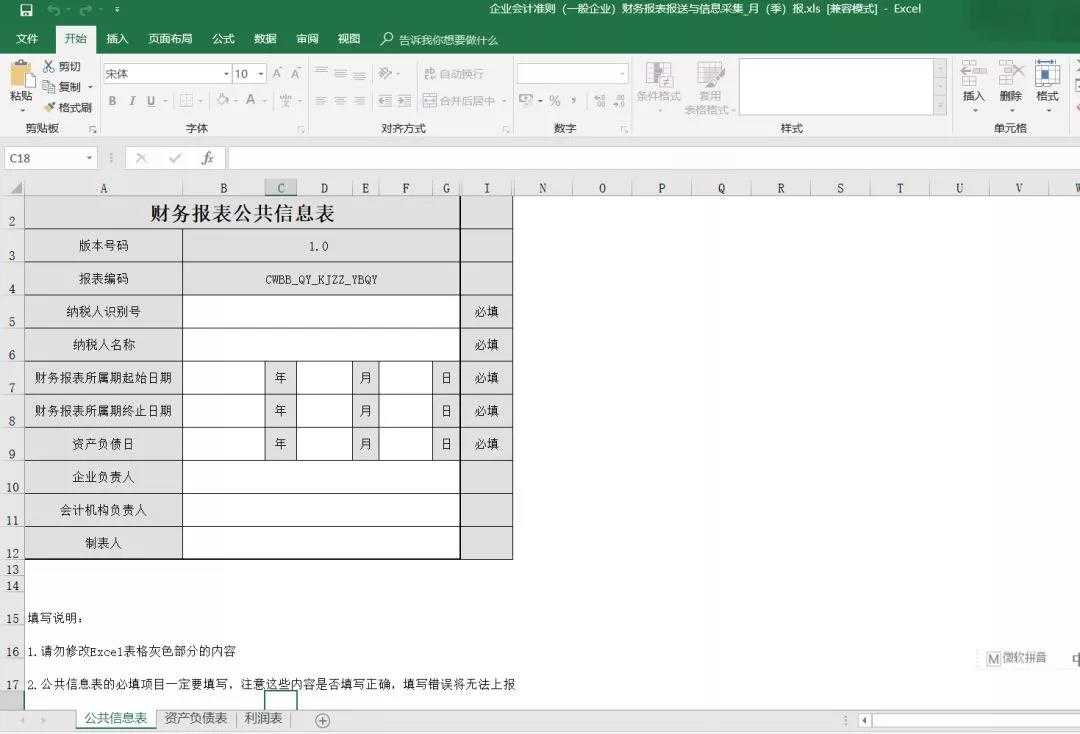Merge and center cells (合并后居中)
The height and width of the screenshot is (734, 1080).
(x=462, y=100)
